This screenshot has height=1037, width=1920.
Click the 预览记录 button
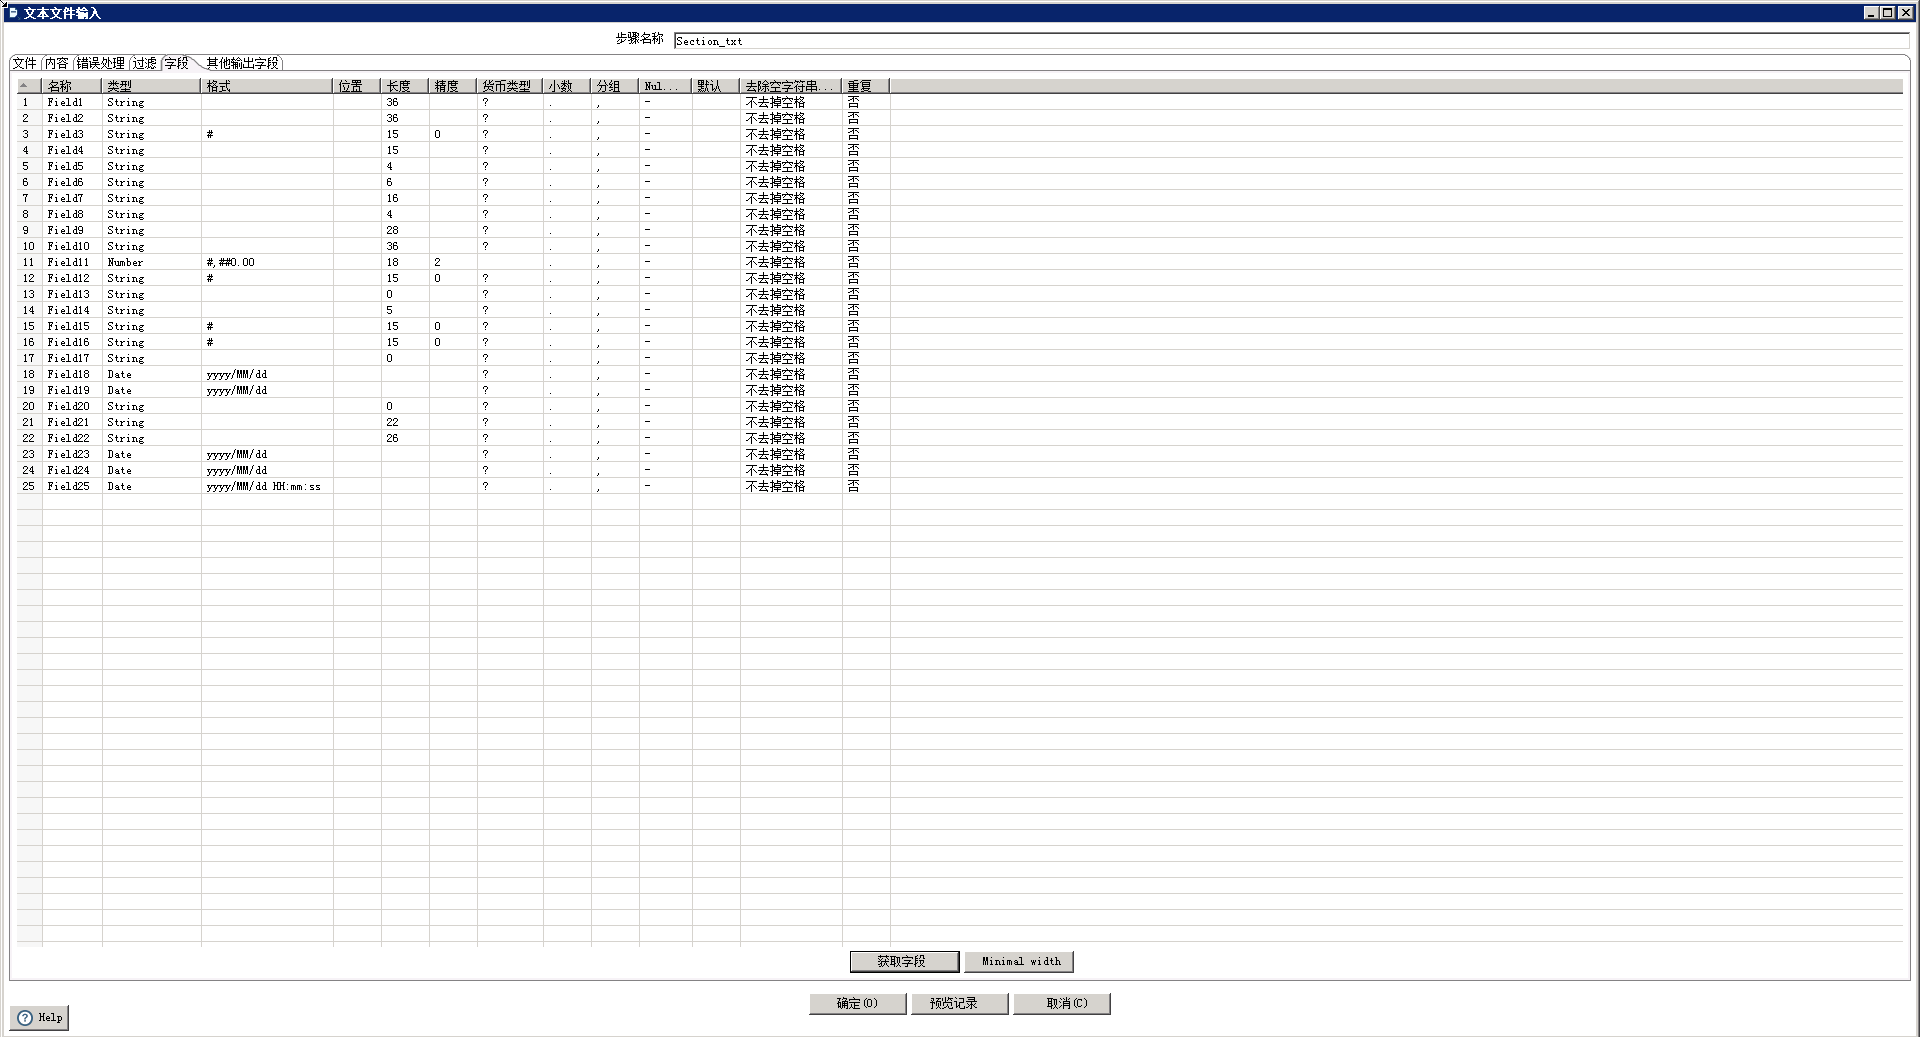[959, 1003]
